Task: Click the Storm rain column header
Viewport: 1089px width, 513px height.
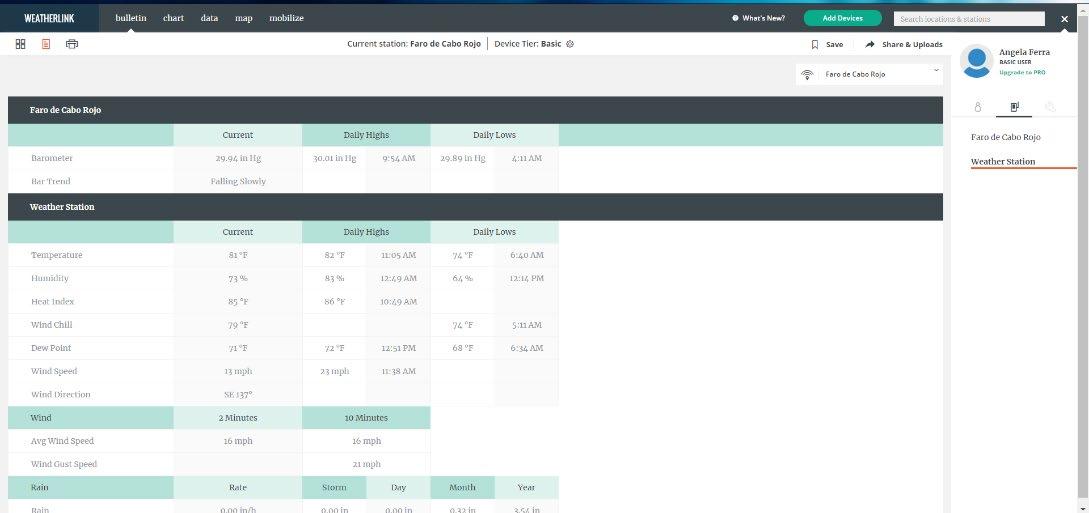Action: [x=334, y=487]
